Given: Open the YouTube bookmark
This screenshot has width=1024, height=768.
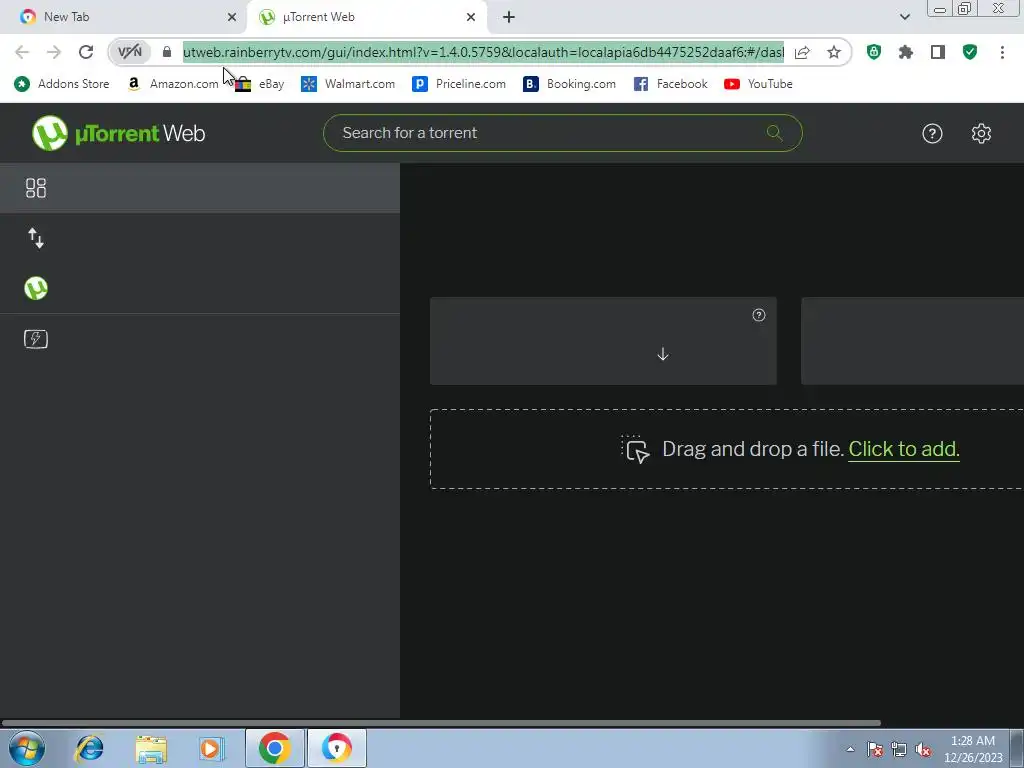Looking at the screenshot, I should click(x=758, y=84).
